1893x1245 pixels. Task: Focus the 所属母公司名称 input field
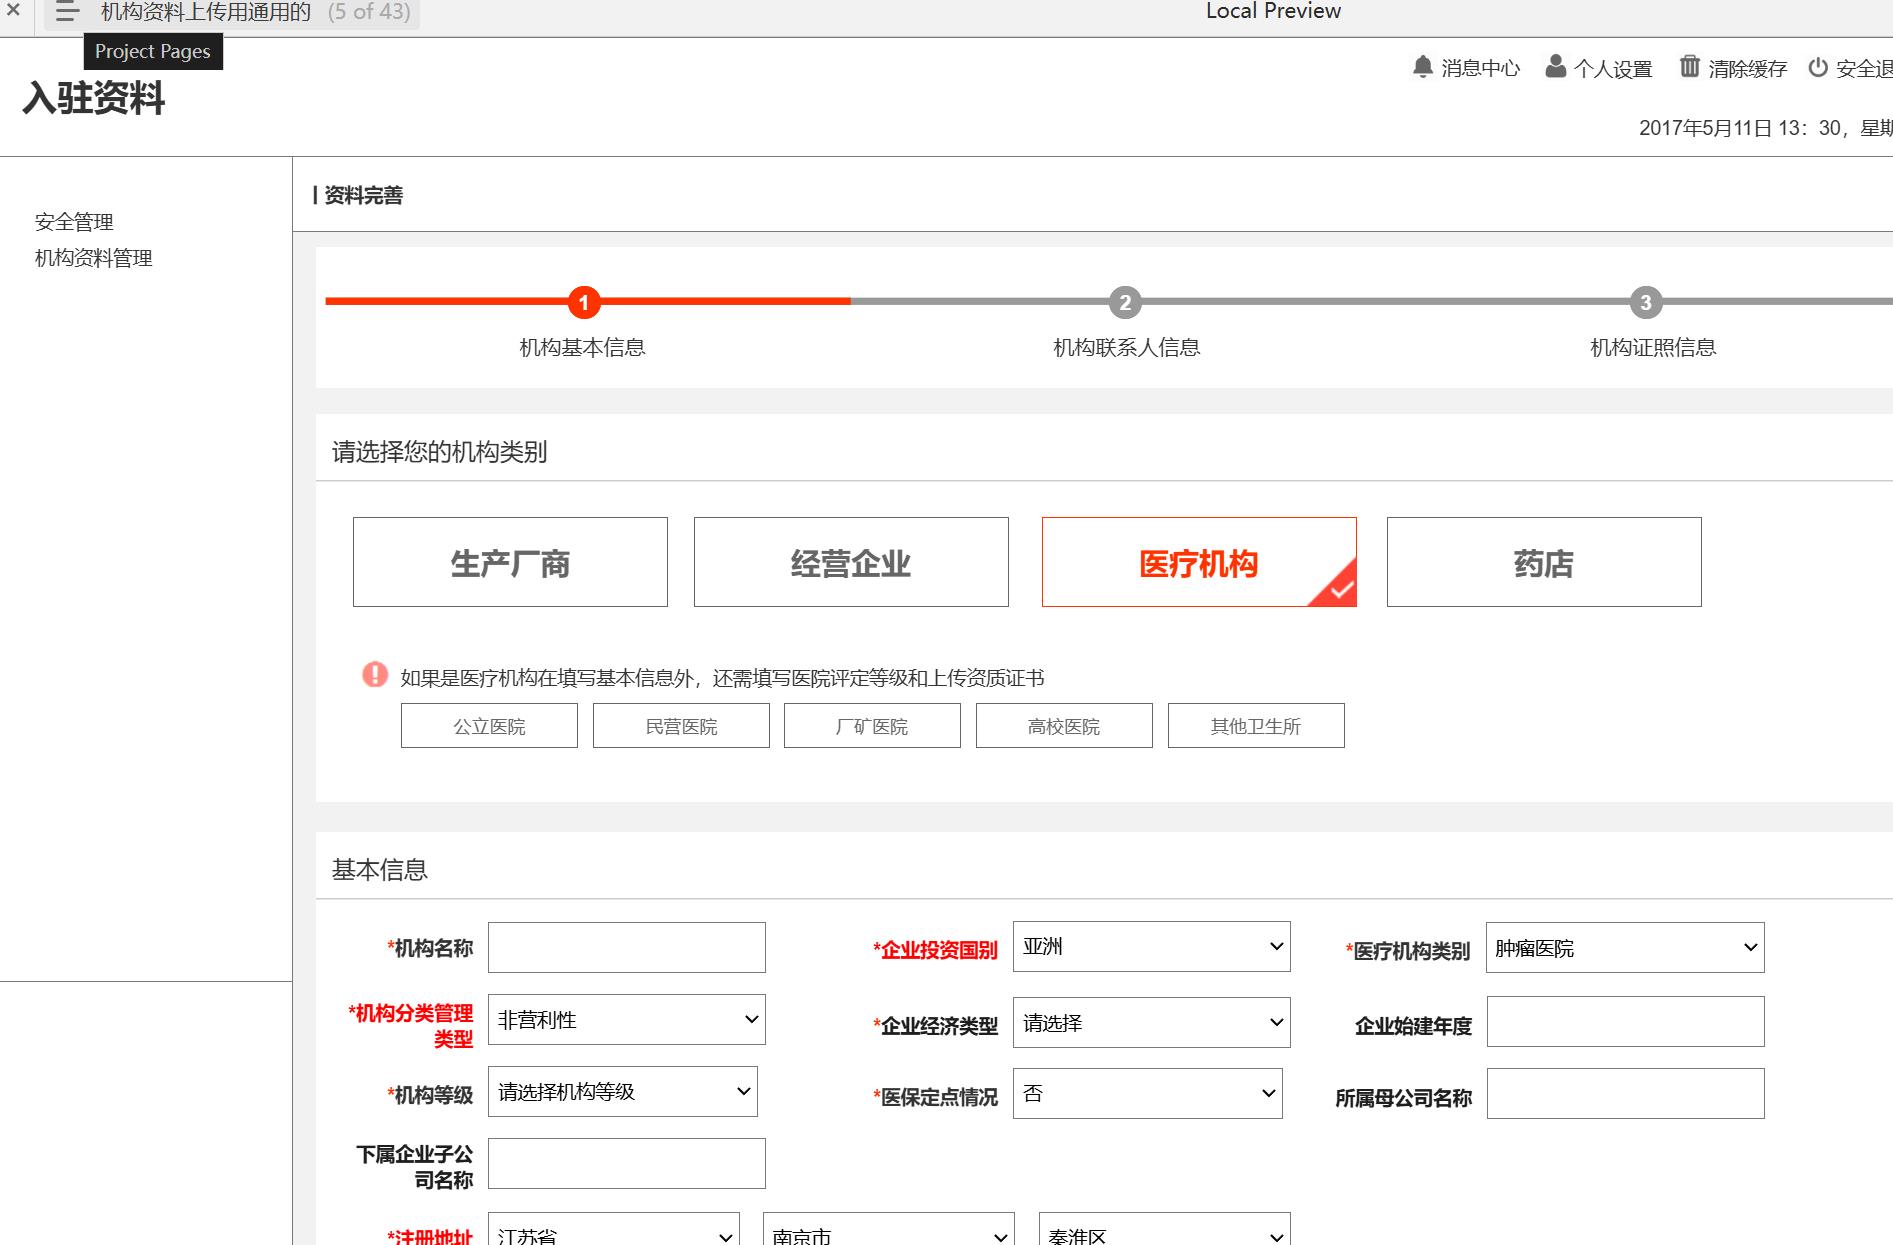point(1626,1094)
